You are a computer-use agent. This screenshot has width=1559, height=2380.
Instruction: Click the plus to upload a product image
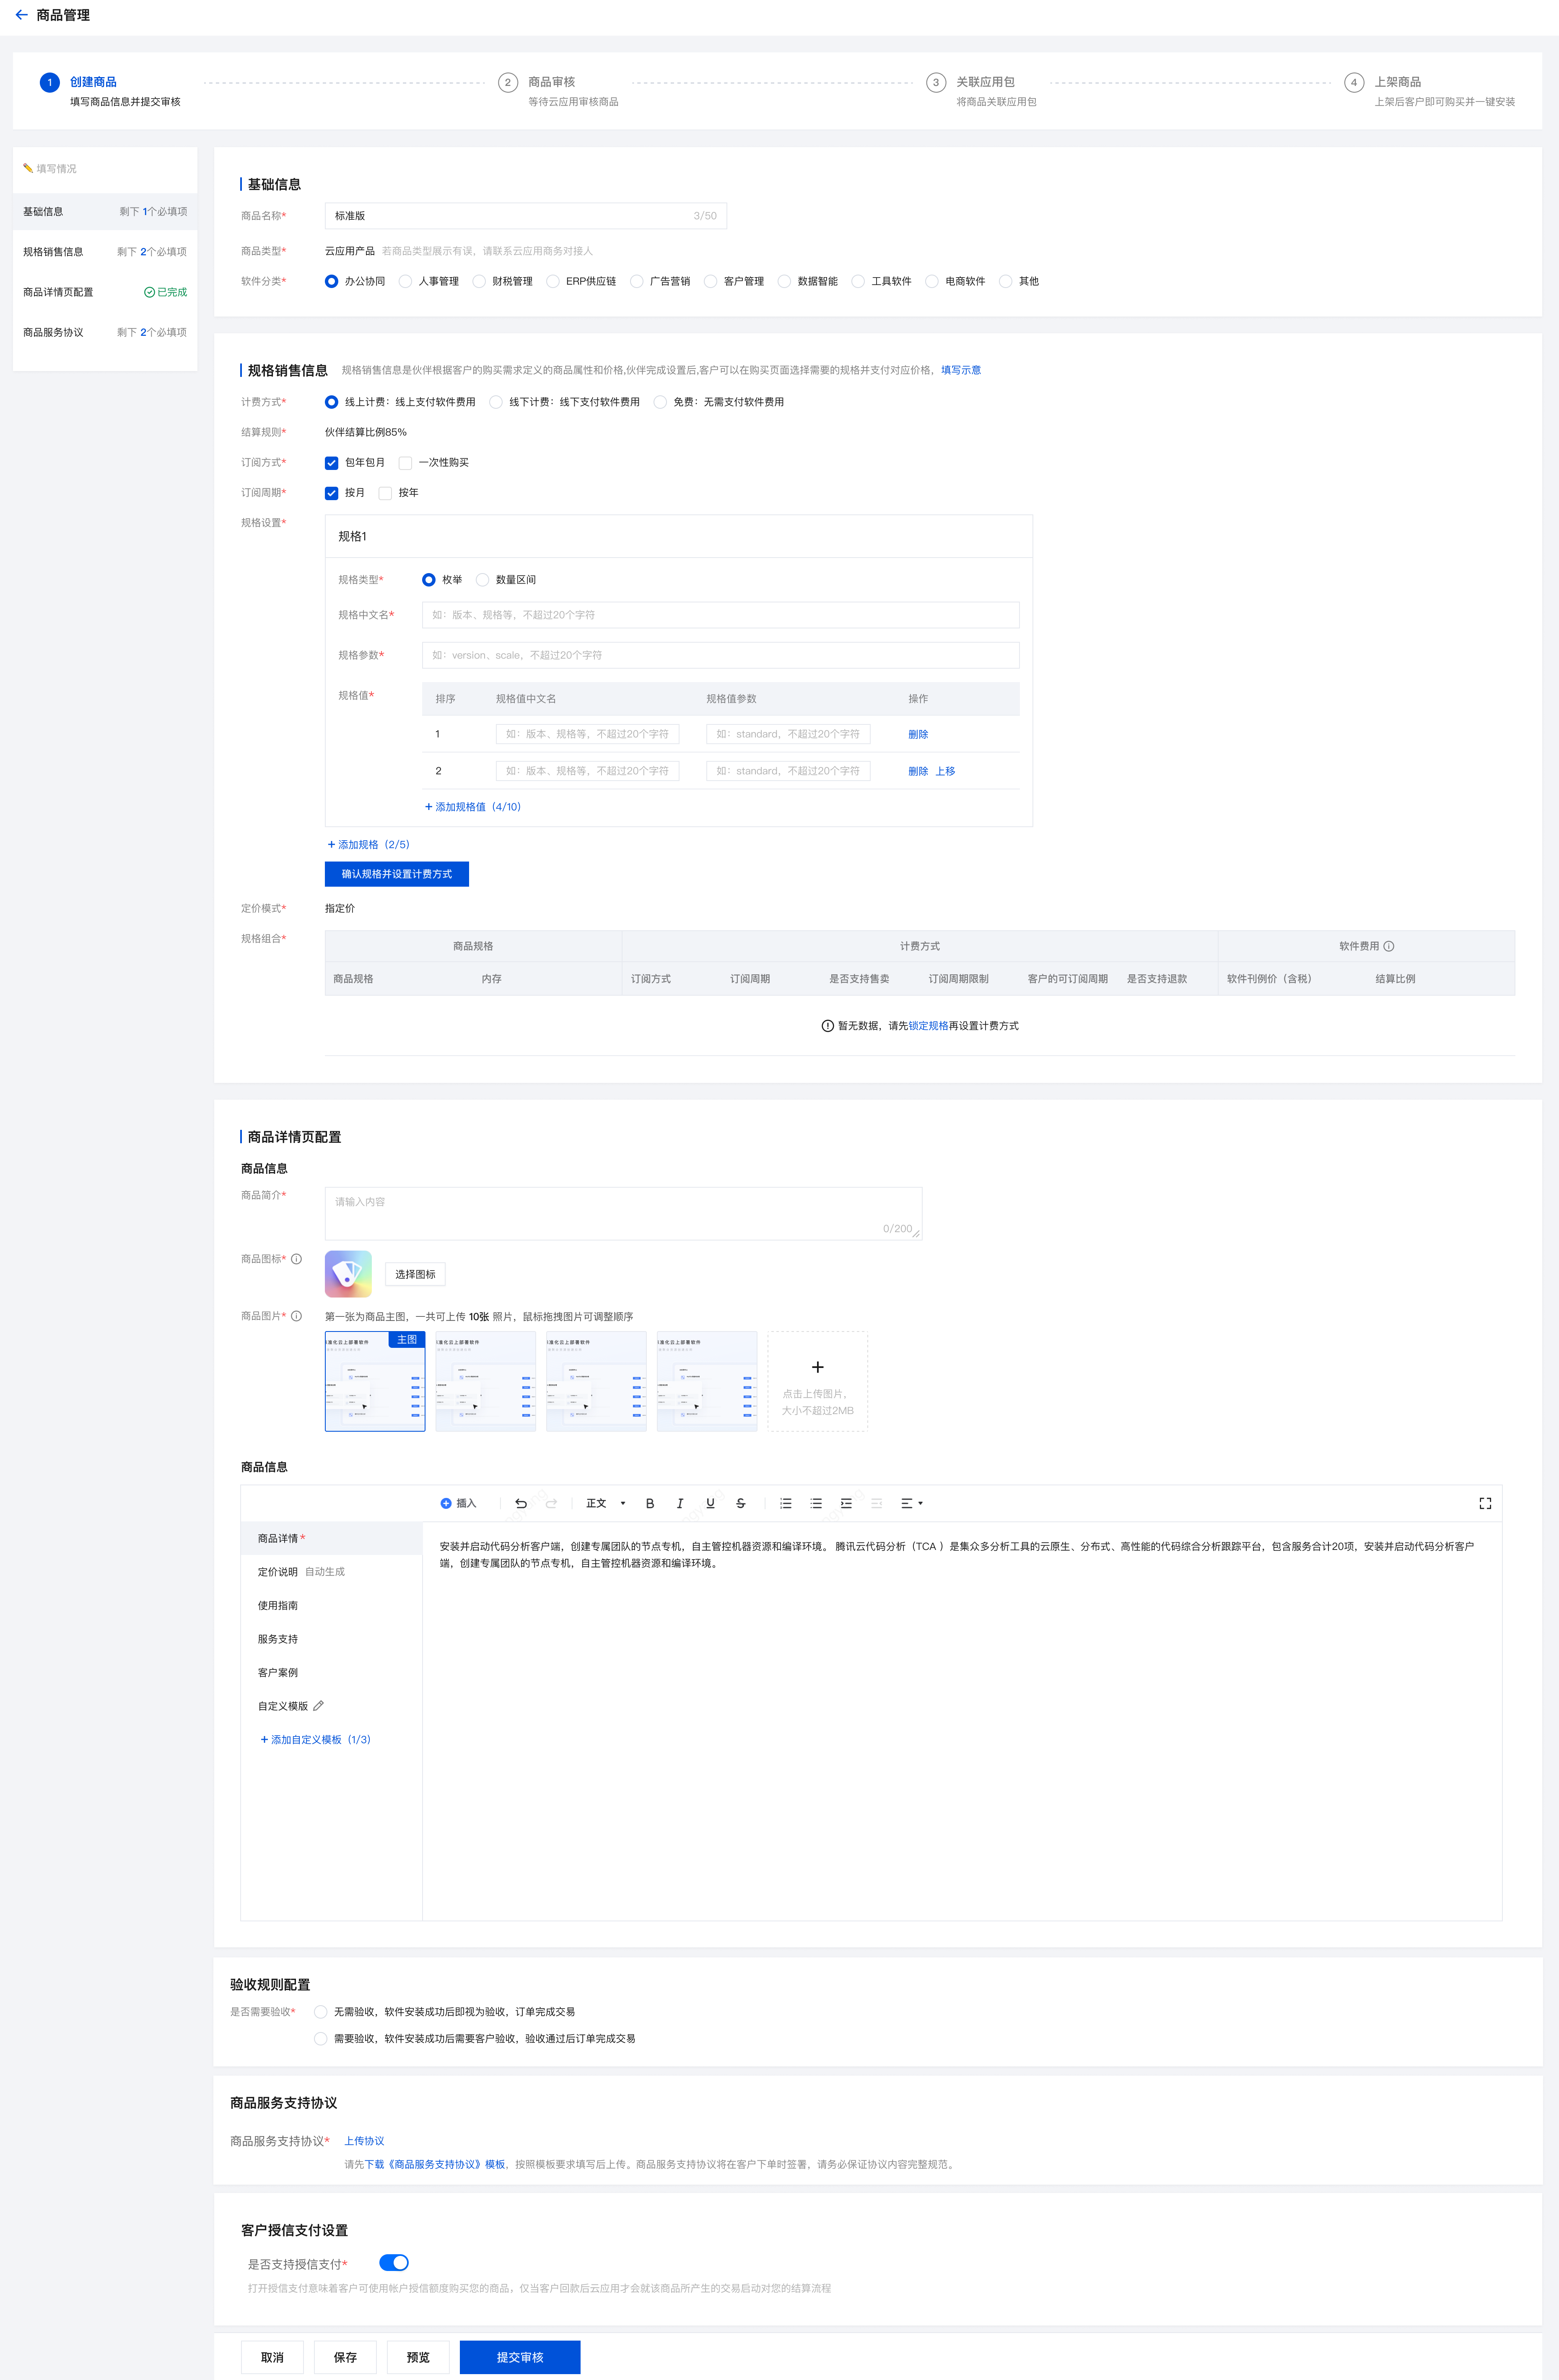pos(817,1367)
